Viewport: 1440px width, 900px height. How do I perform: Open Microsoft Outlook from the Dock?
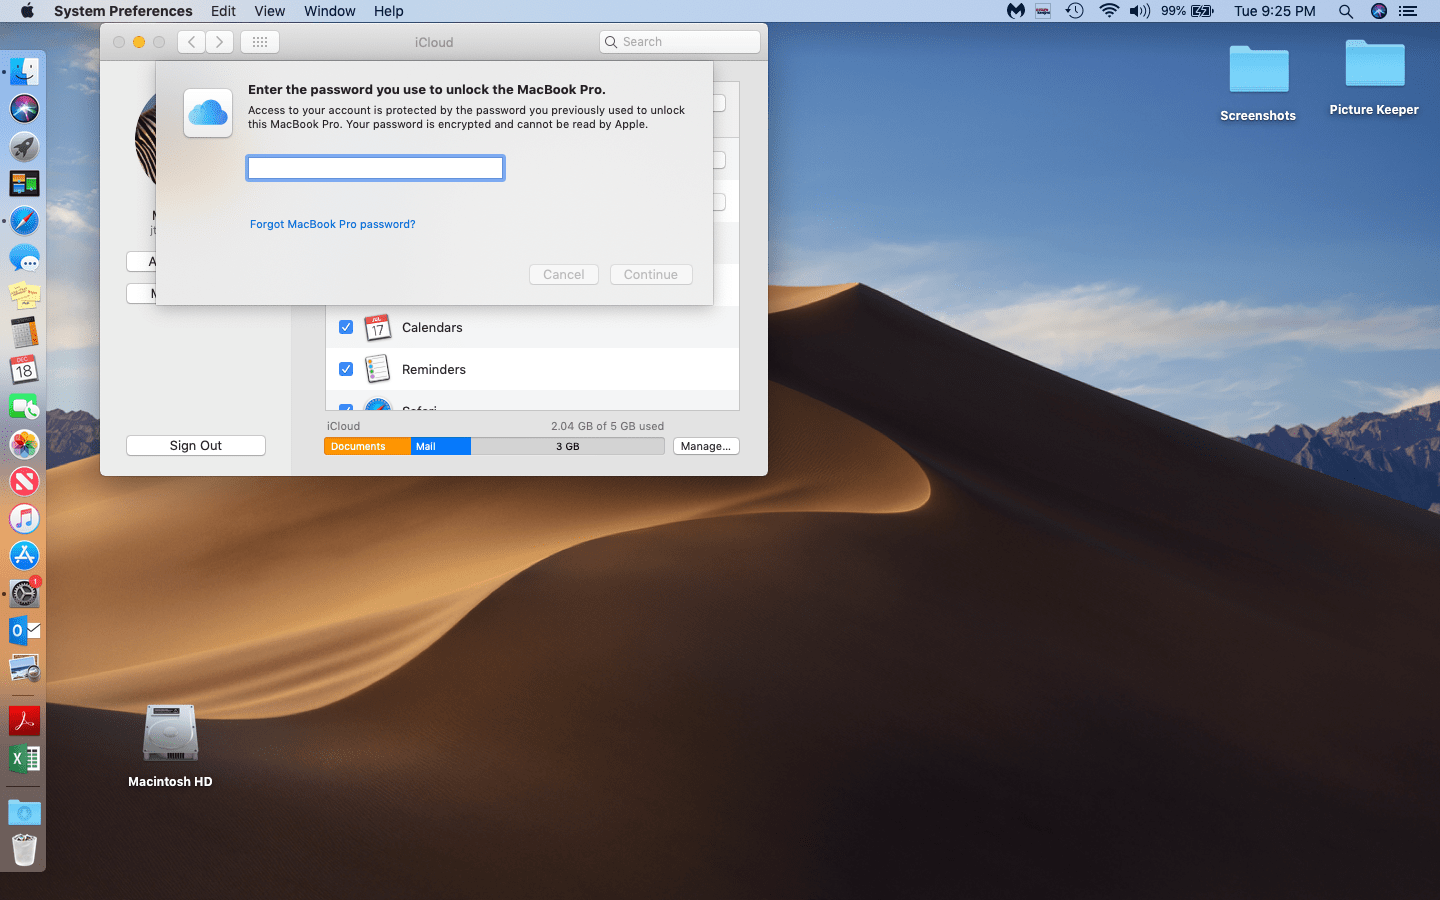pos(24,630)
